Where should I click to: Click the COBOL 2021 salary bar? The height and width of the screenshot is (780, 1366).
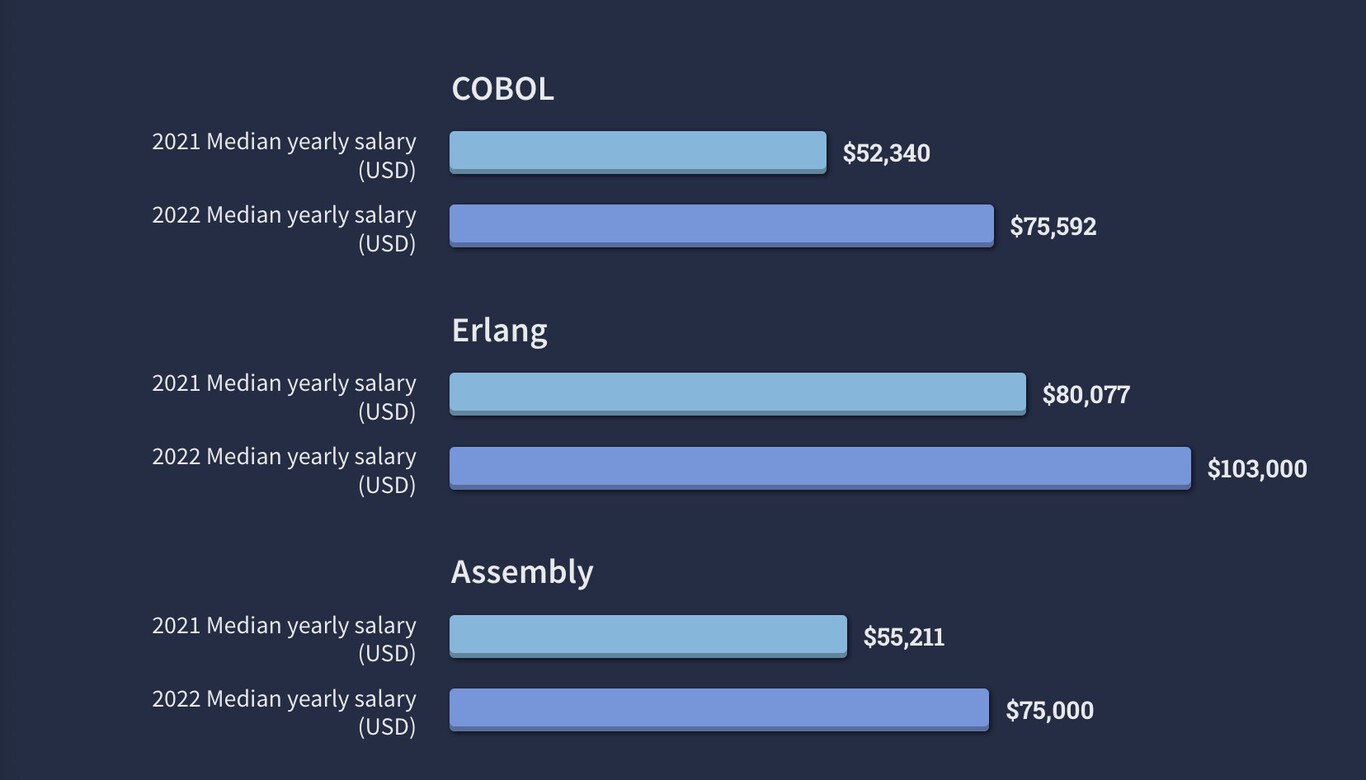coord(638,152)
